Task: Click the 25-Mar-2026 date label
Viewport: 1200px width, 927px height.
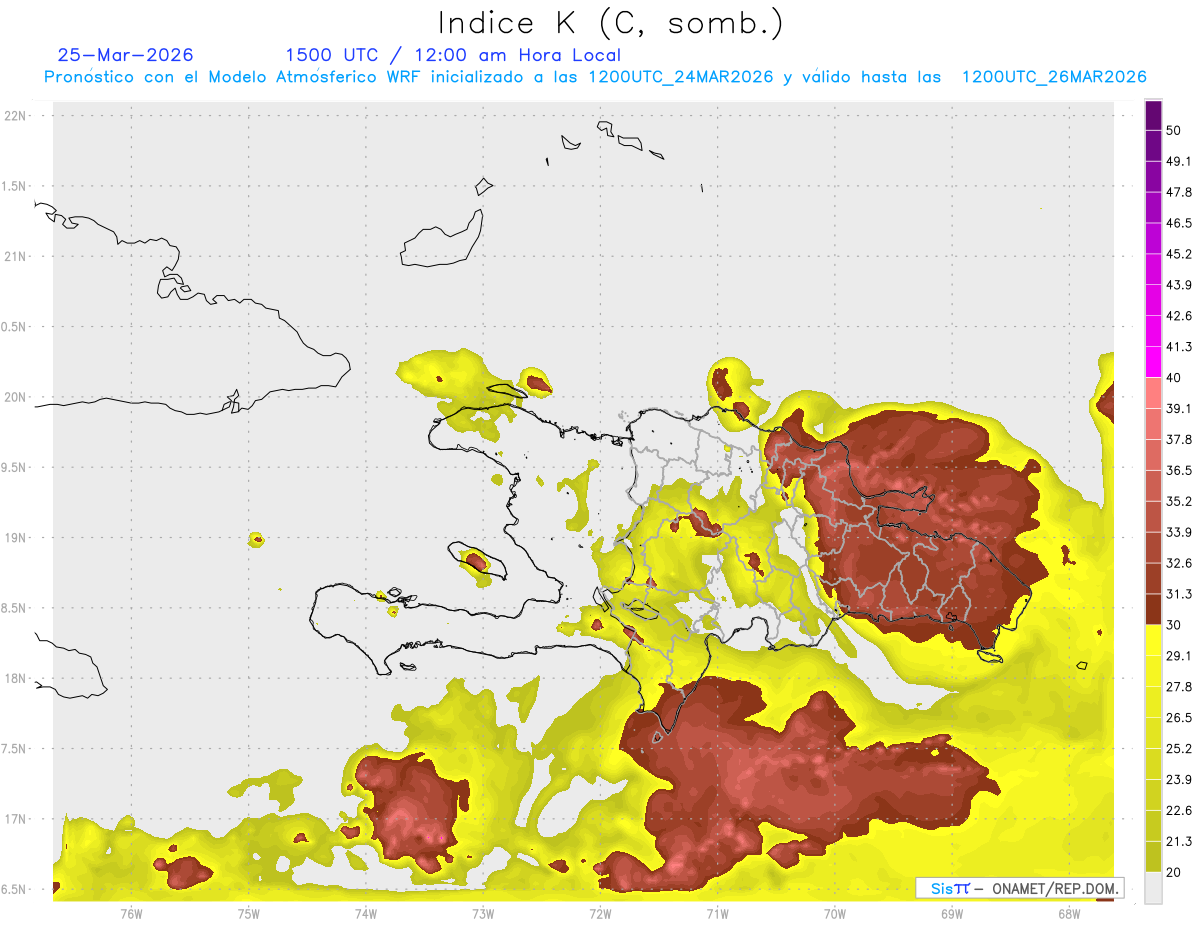Action: coord(126,55)
